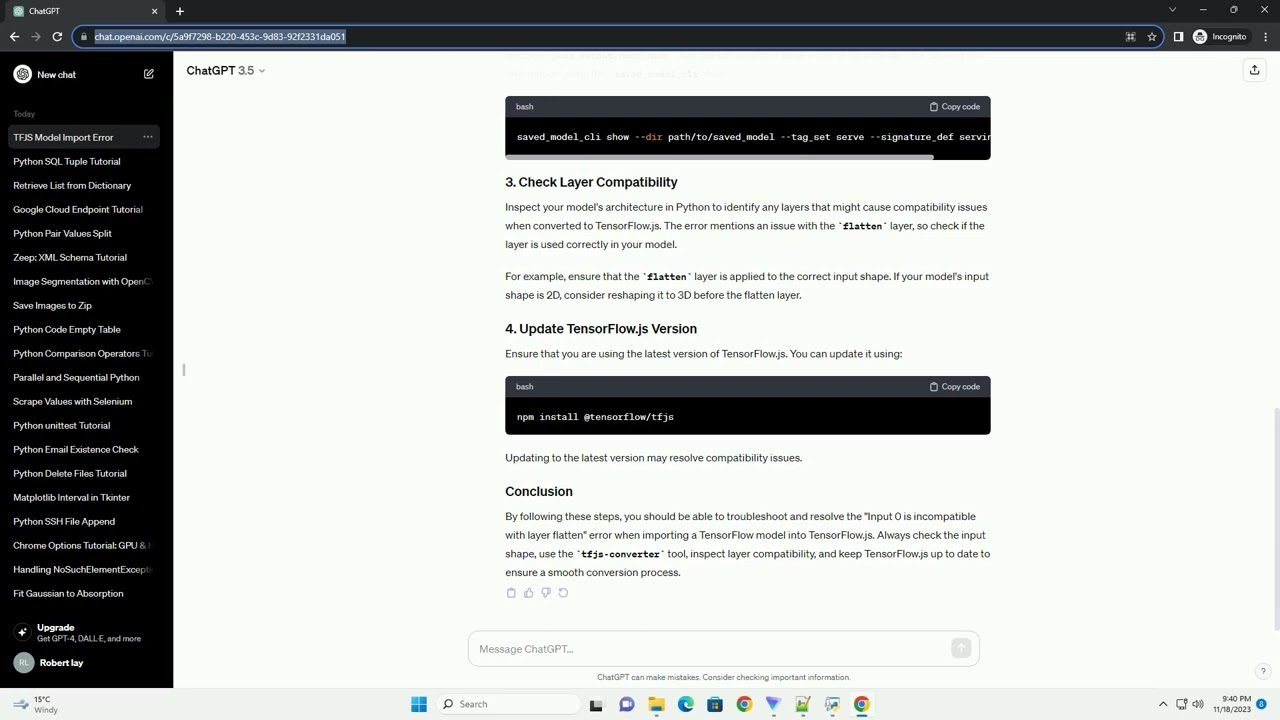Click the ChatGPT logo in sidebar
Viewport: 1280px width, 720px height.
(22, 74)
